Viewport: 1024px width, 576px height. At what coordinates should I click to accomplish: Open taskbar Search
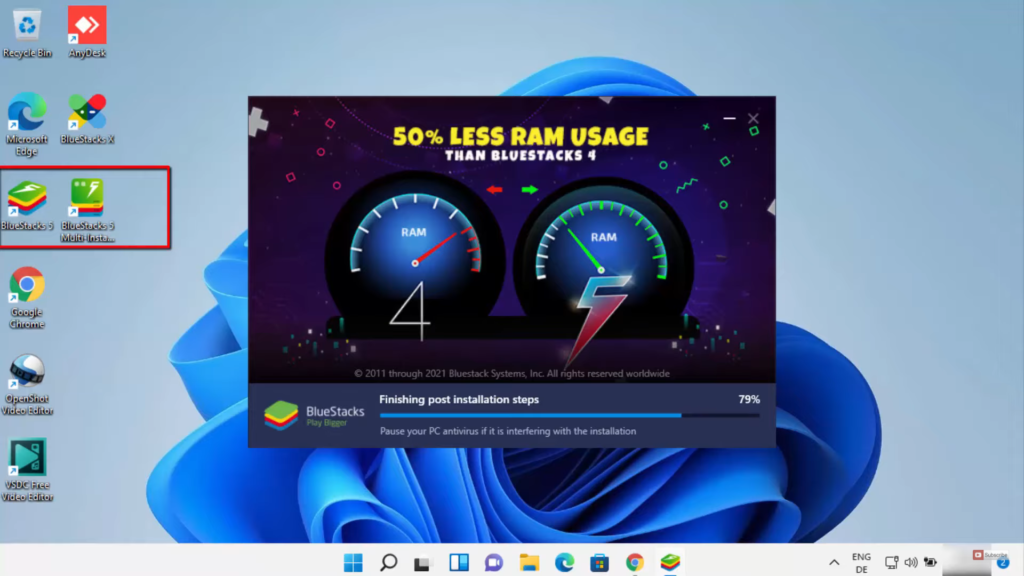click(389, 562)
